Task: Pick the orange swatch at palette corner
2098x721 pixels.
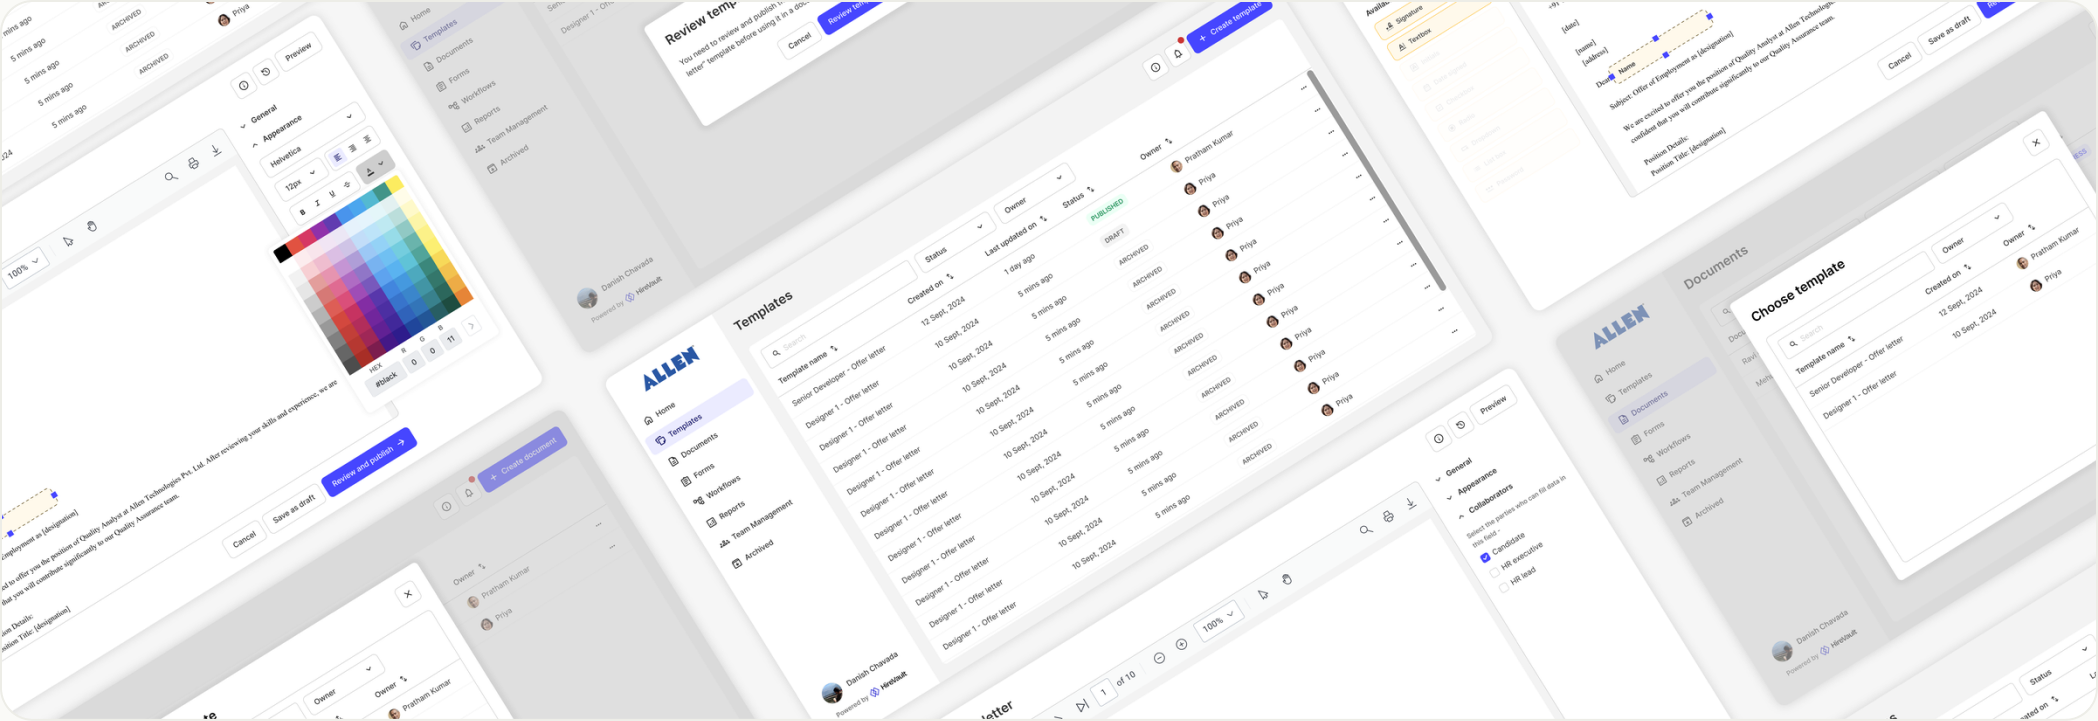Action: pos(463,295)
